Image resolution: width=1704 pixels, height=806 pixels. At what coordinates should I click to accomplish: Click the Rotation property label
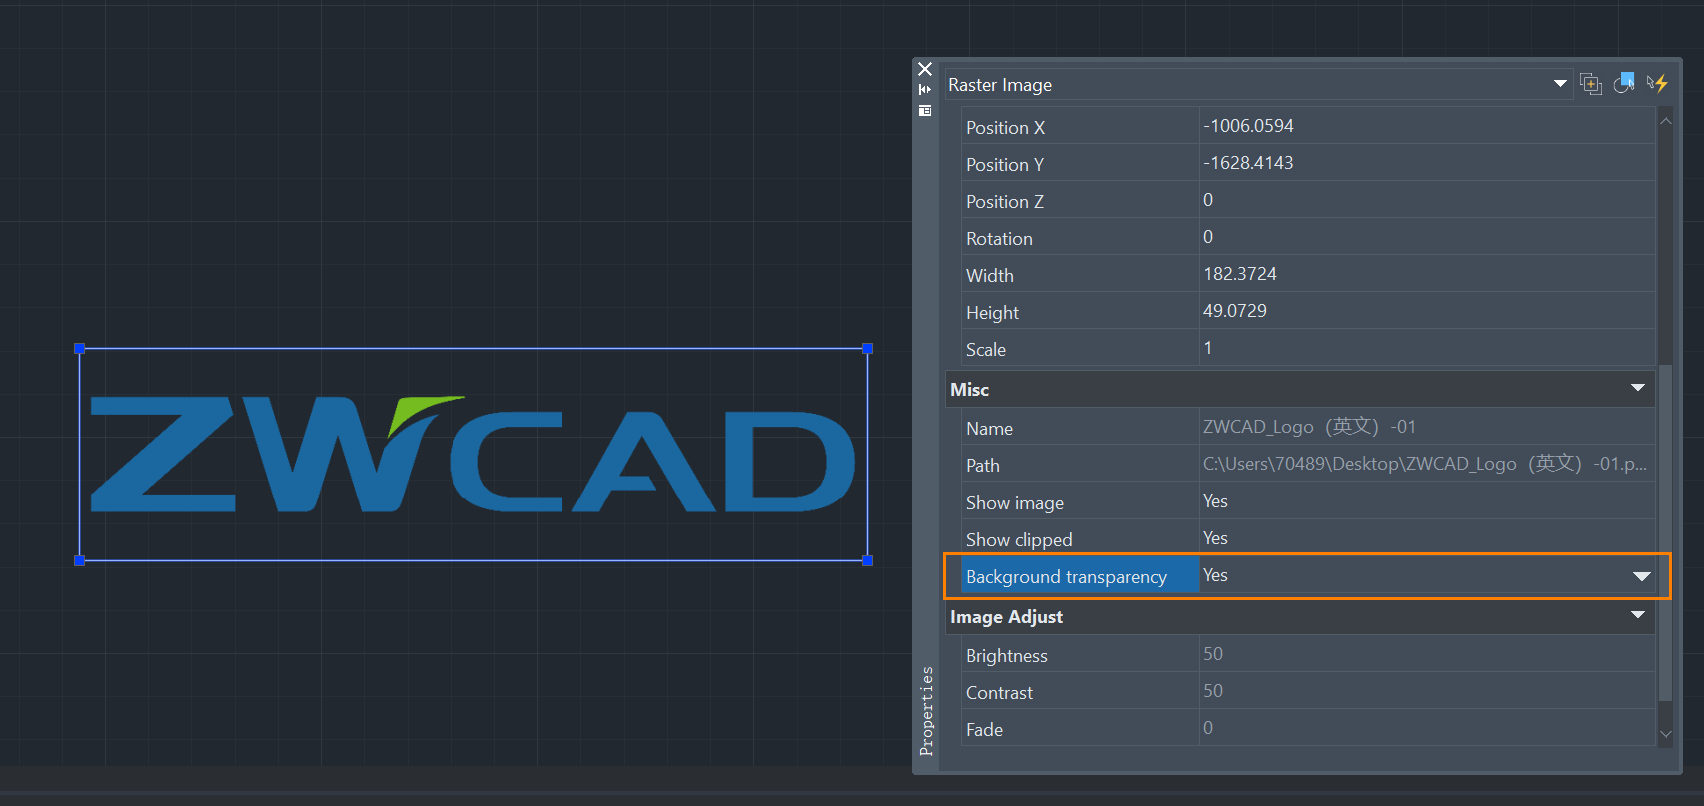click(x=999, y=239)
